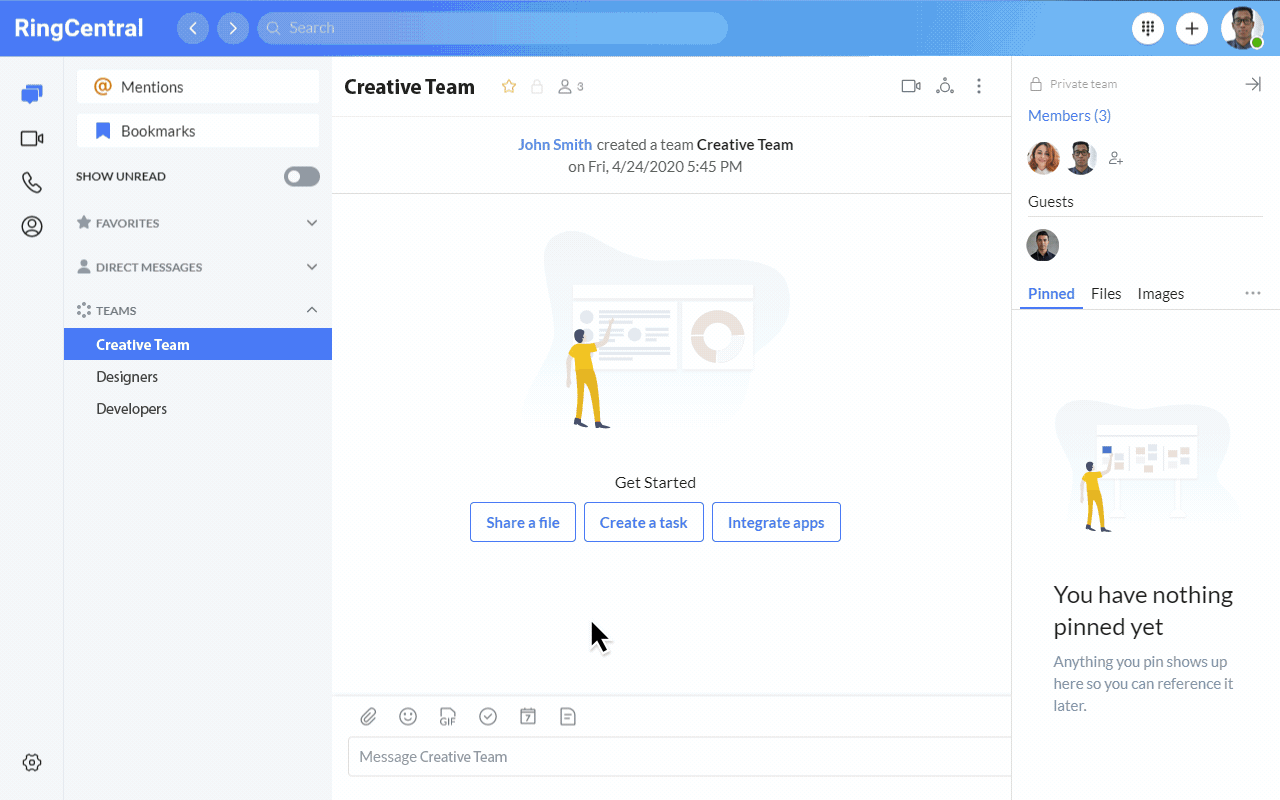Toggle the Show Unread switch
Viewport: 1280px width, 800px height.
tap(301, 177)
